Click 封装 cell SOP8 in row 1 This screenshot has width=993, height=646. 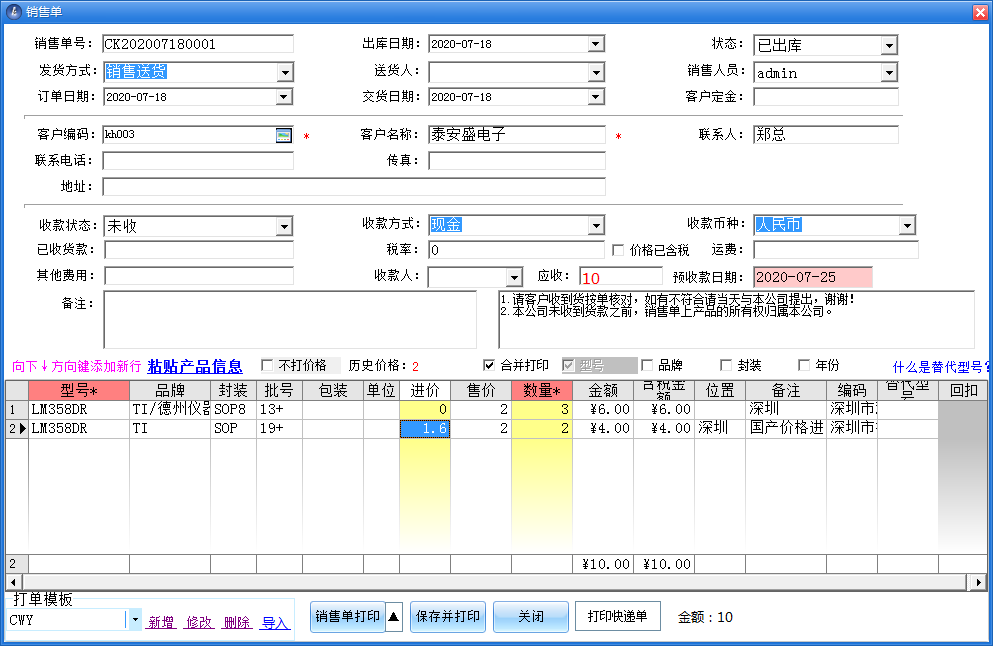[x=234, y=410]
